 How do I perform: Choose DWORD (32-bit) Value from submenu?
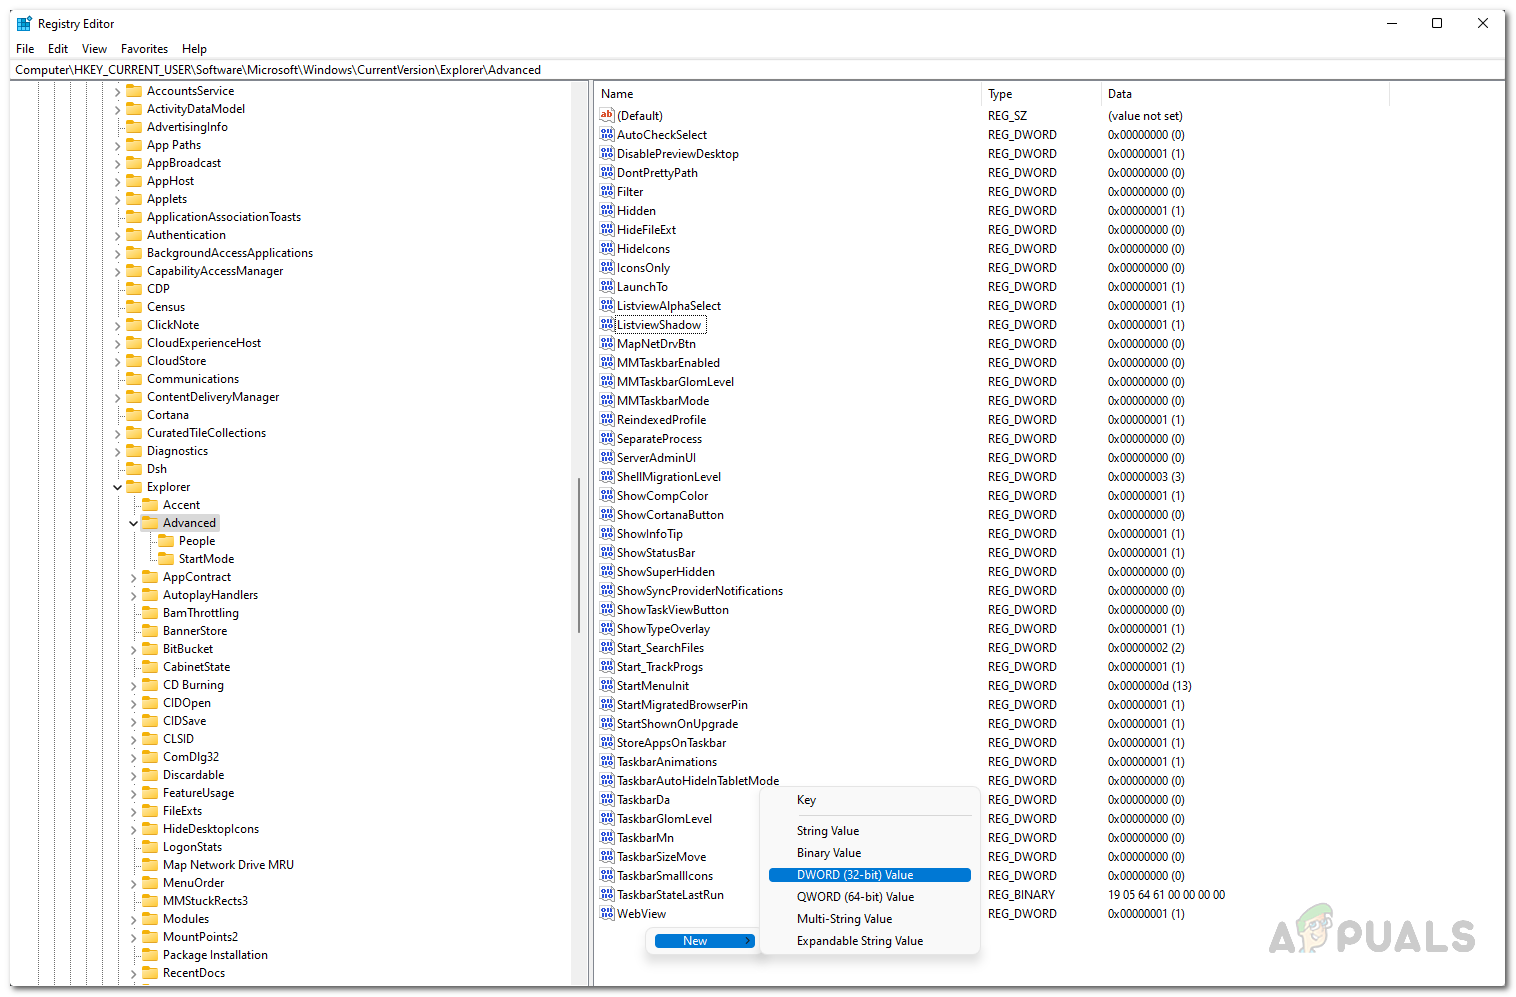pos(870,875)
